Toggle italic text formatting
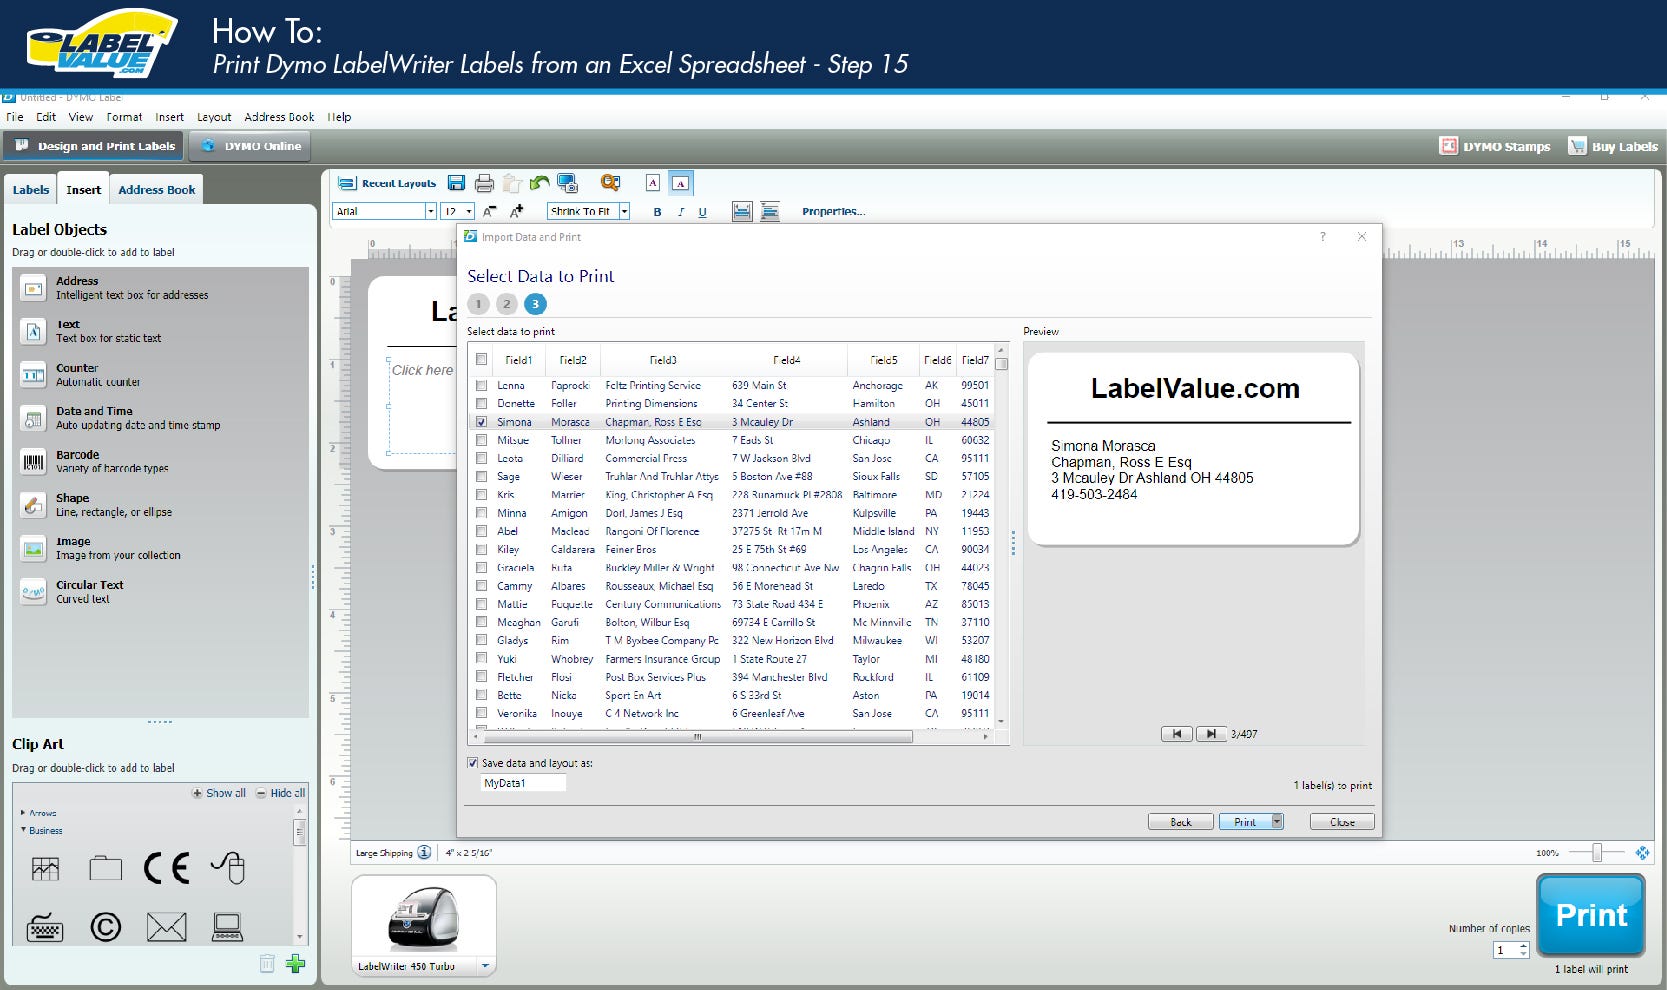 coord(680,212)
